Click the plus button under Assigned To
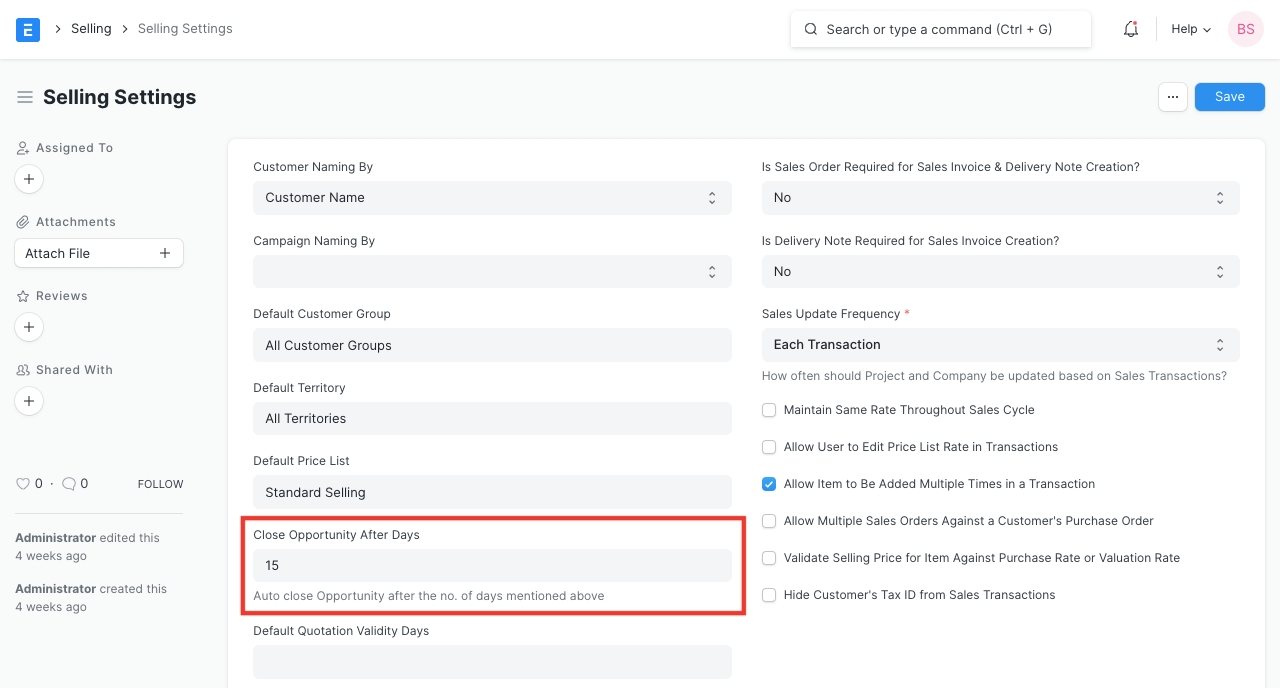 [x=29, y=179]
